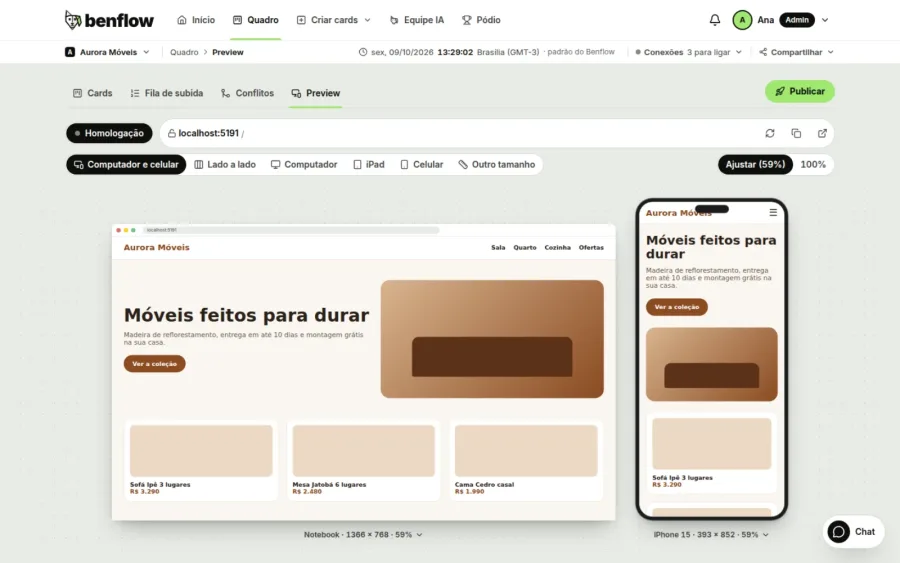Click the Brasília (GMT-3) timezone text
Image resolution: width=900 pixels, height=563 pixels.
508,52
